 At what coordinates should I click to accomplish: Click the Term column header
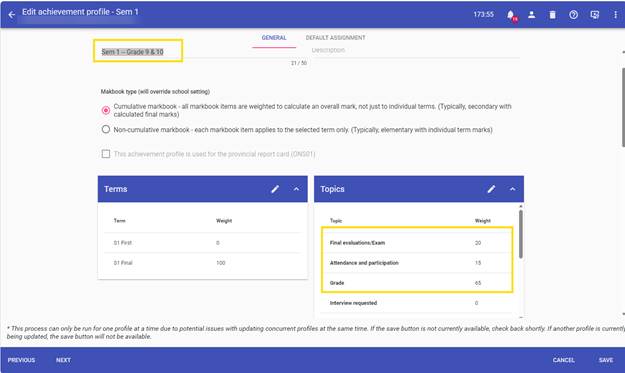point(120,220)
